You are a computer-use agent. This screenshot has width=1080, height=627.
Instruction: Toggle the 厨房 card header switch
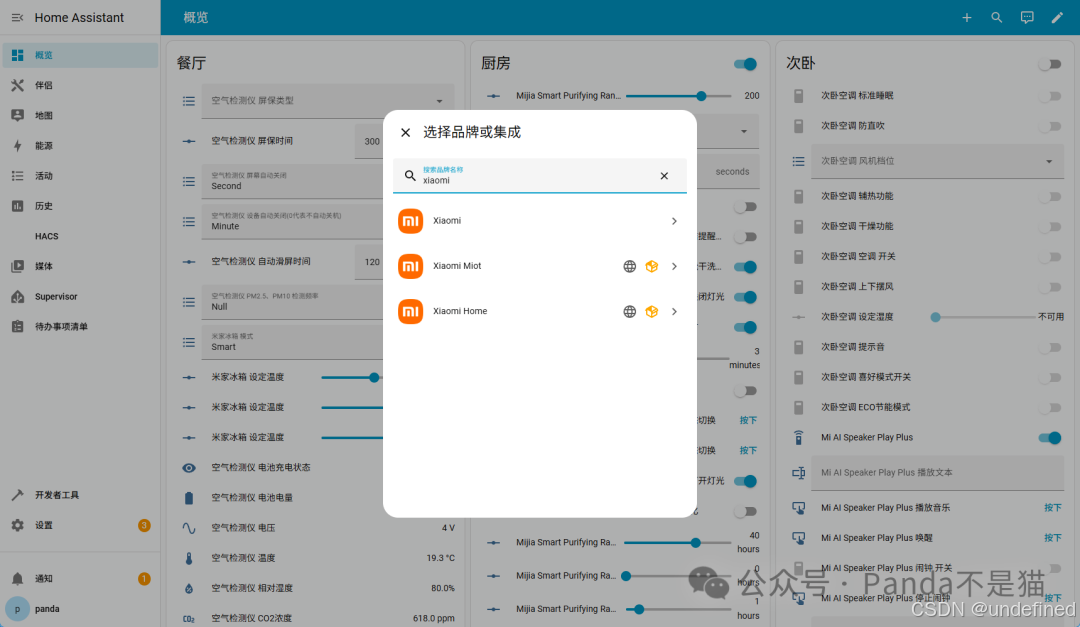coord(745,64)
